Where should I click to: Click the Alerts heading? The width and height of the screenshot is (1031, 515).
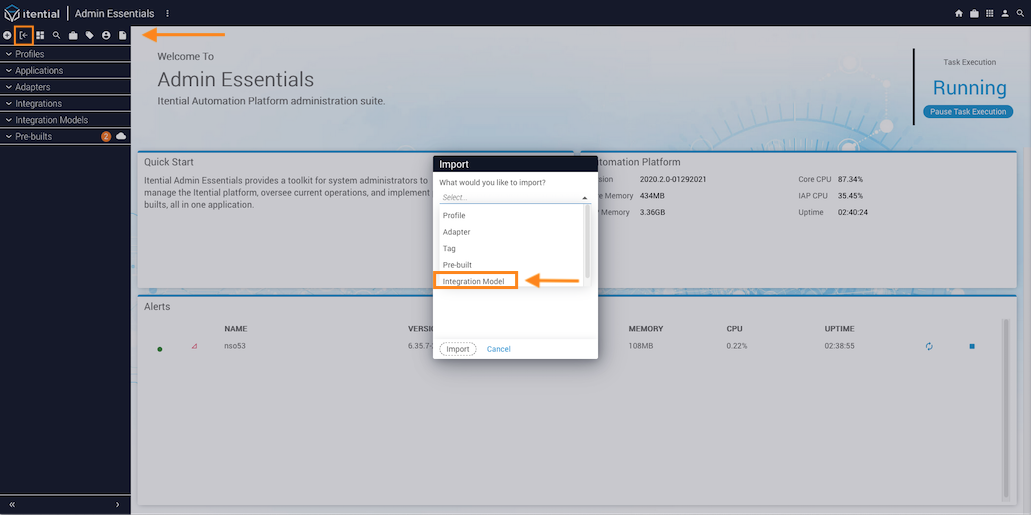click(x=157, y=307)
